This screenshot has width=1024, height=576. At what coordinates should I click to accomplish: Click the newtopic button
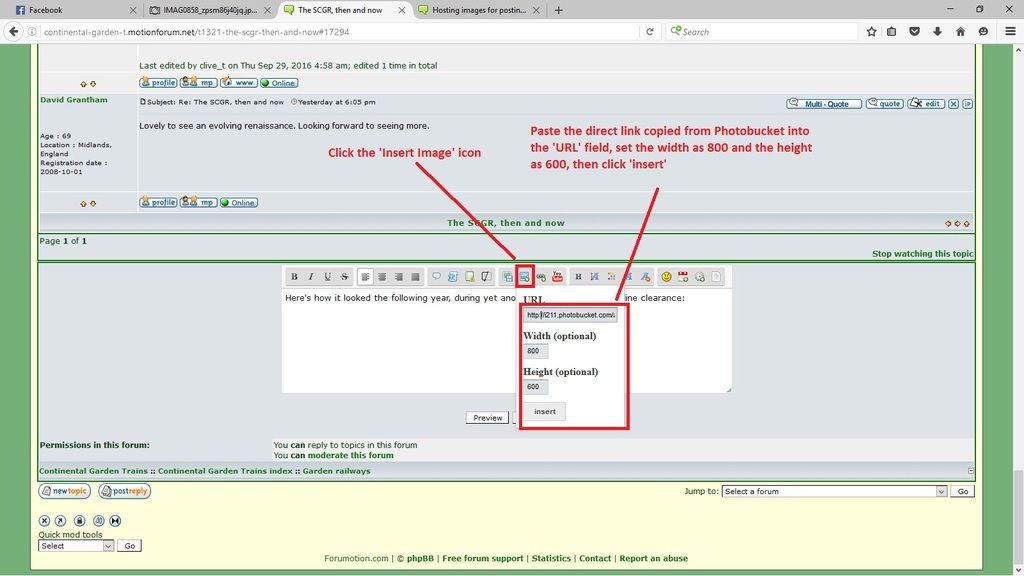pyautogui.click(x=64, y=491)
